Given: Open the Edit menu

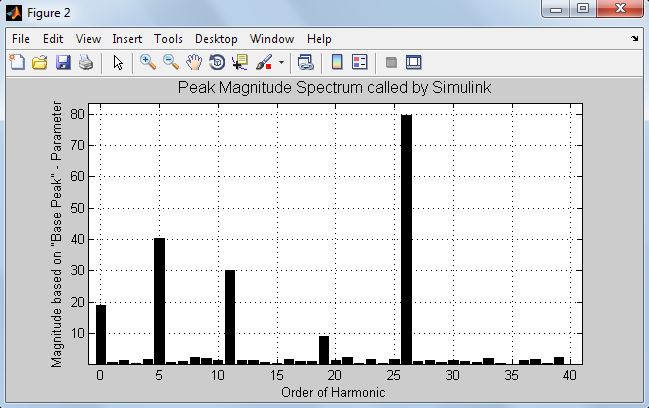Looking at the screenshot, I should pos(53,39).
